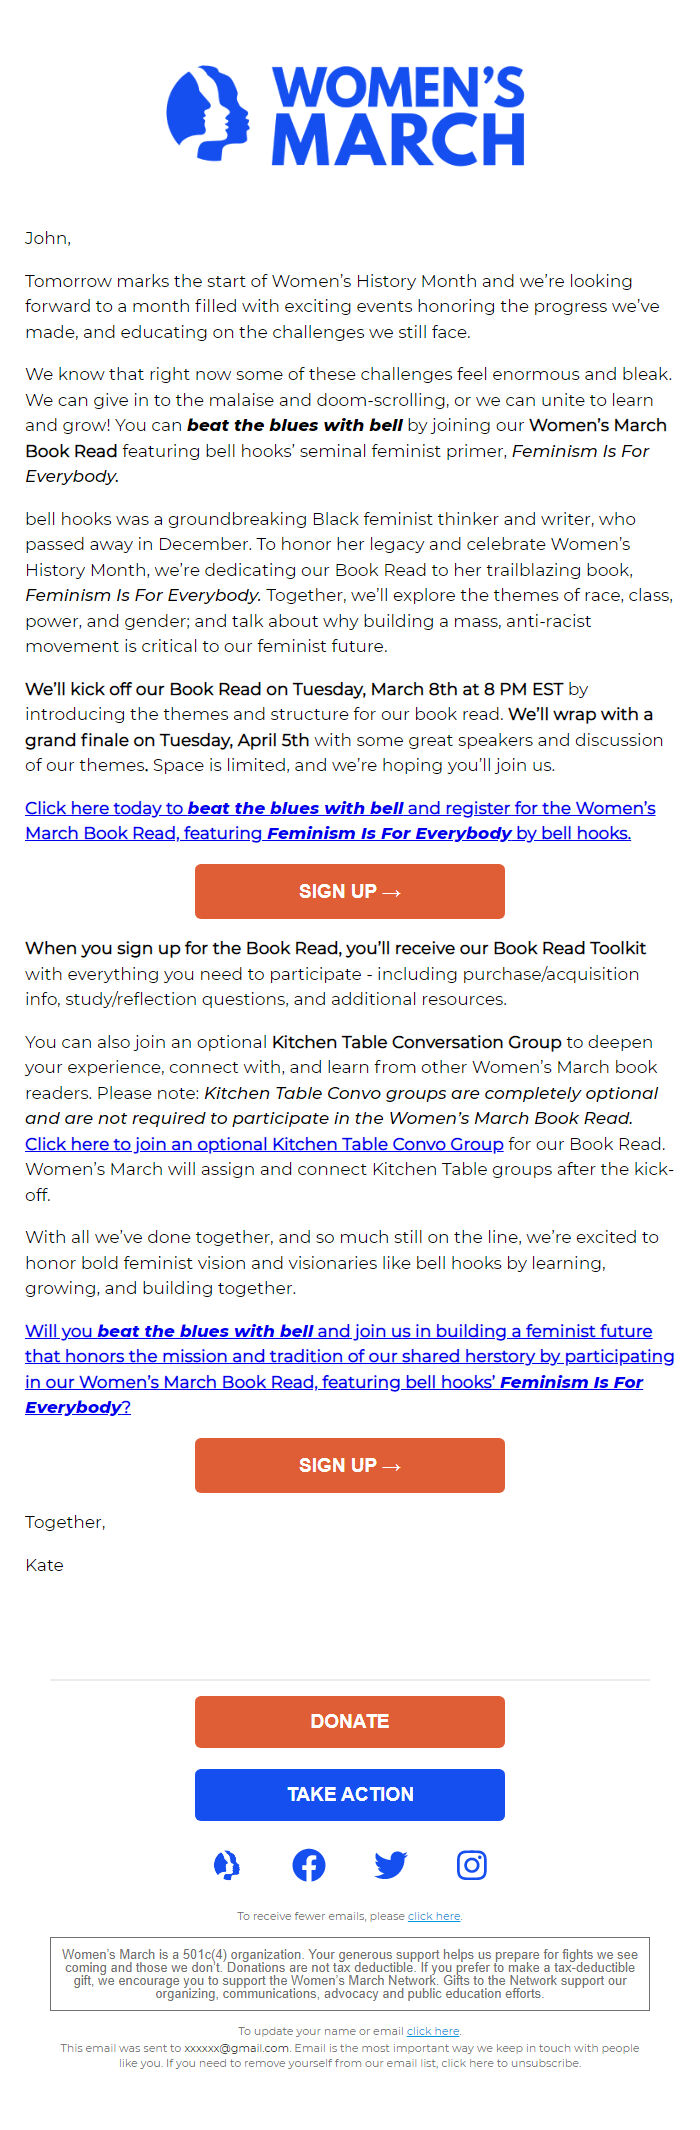
Task: Click the bottom SIGN UP button
Action: (x=349, y=1465)
